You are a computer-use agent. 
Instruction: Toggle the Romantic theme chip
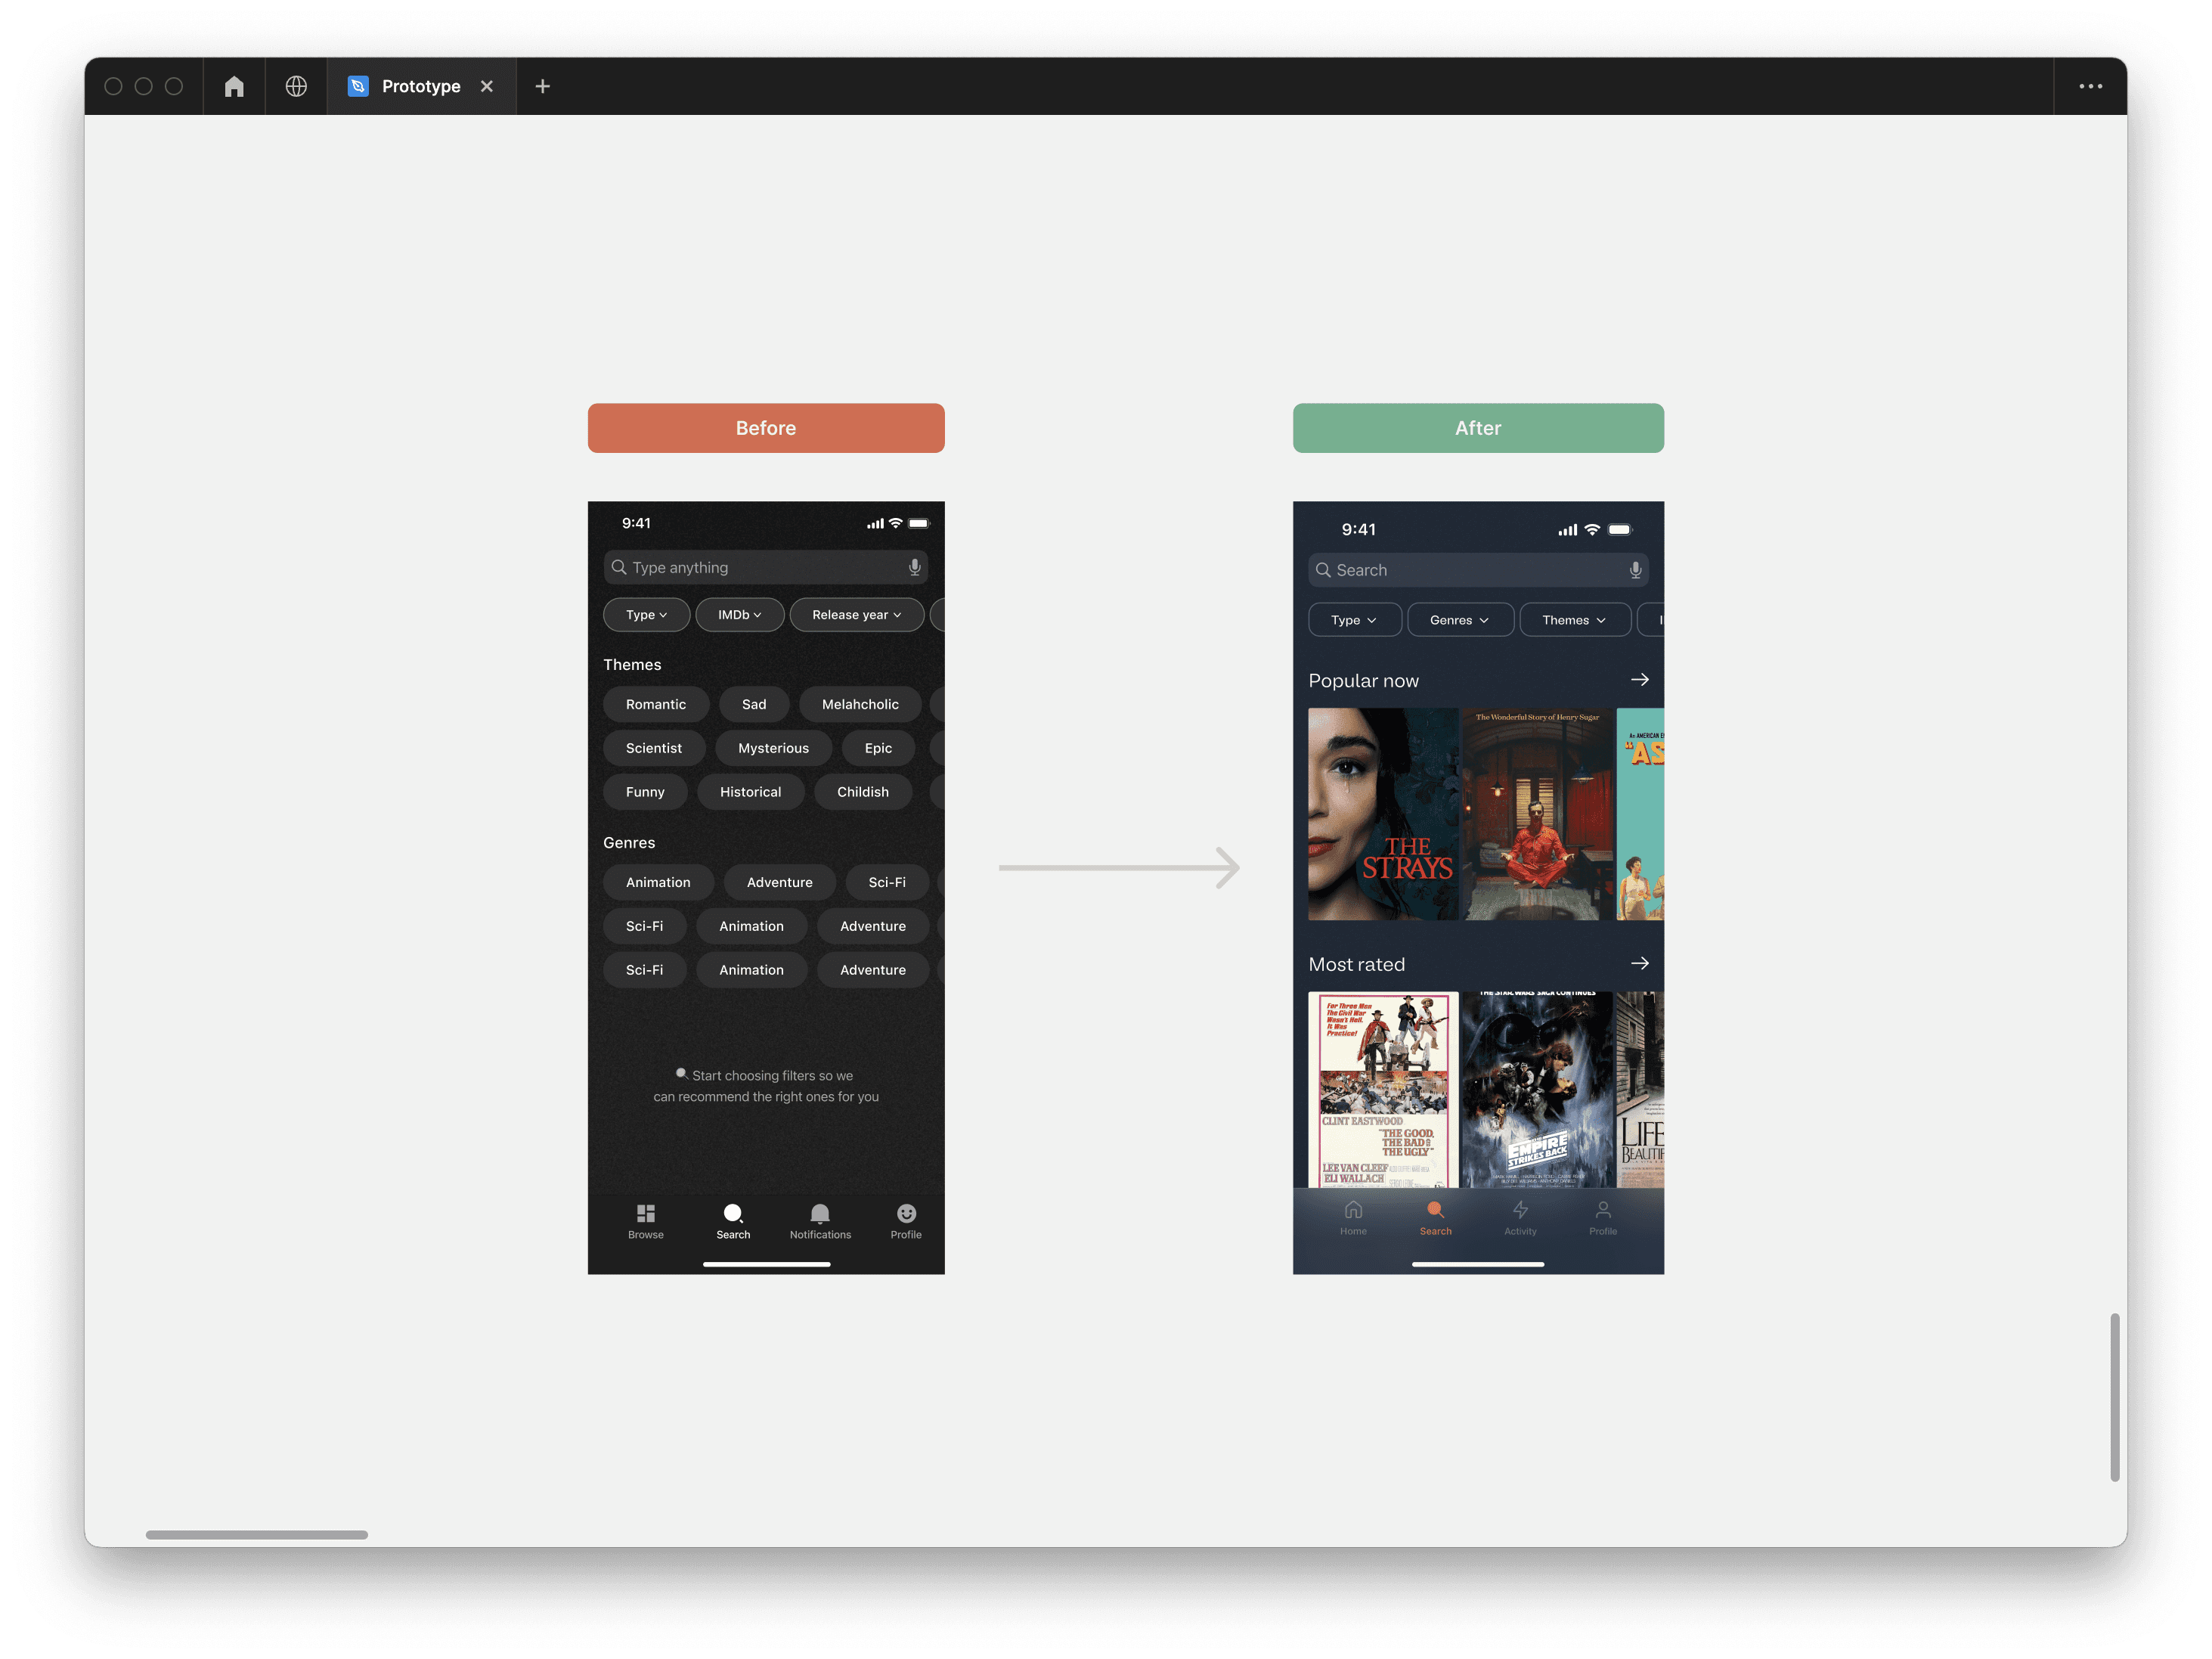click(x=656, y=704)
